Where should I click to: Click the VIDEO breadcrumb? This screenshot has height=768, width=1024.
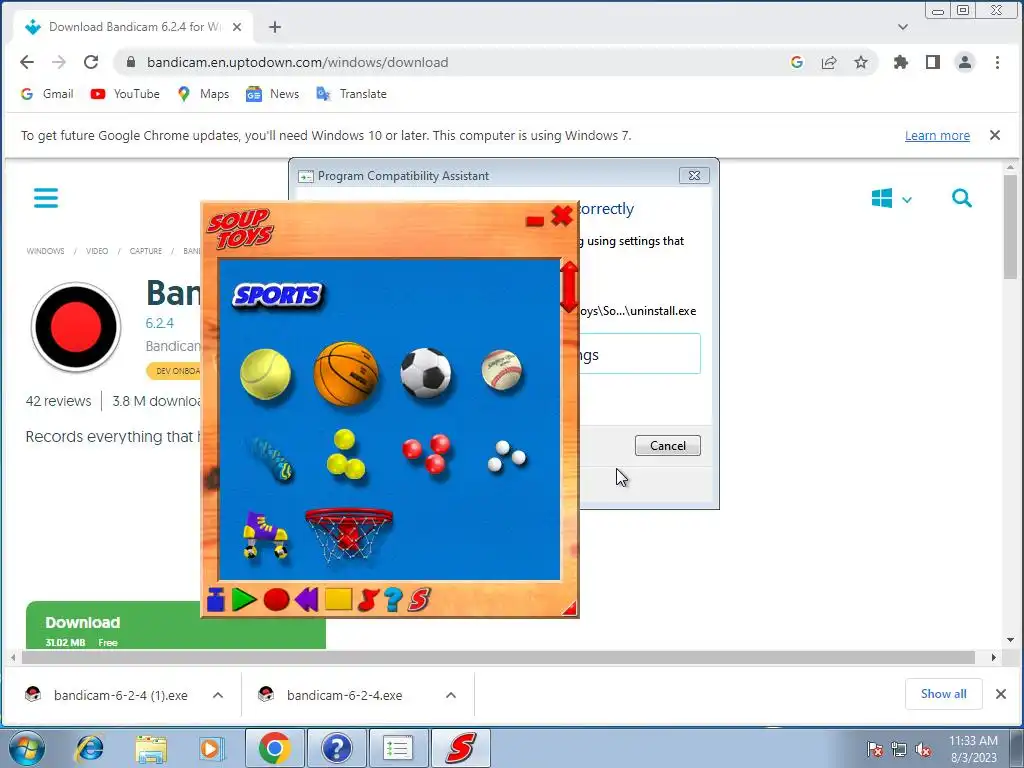[97, 251]
